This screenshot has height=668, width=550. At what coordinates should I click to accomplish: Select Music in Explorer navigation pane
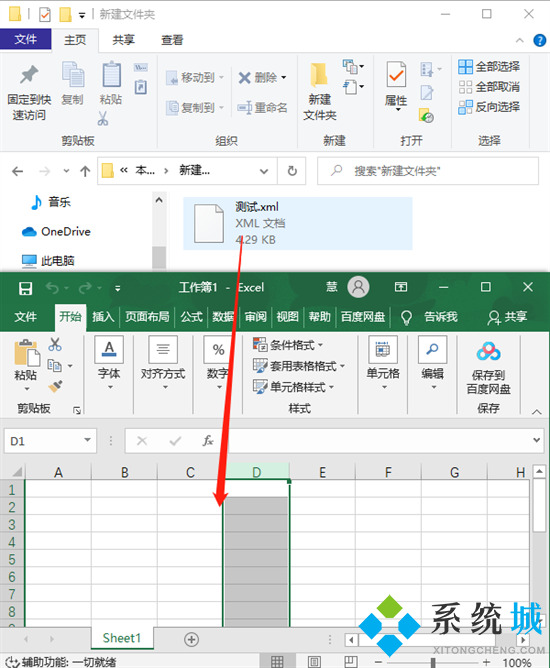click(50, 202)
